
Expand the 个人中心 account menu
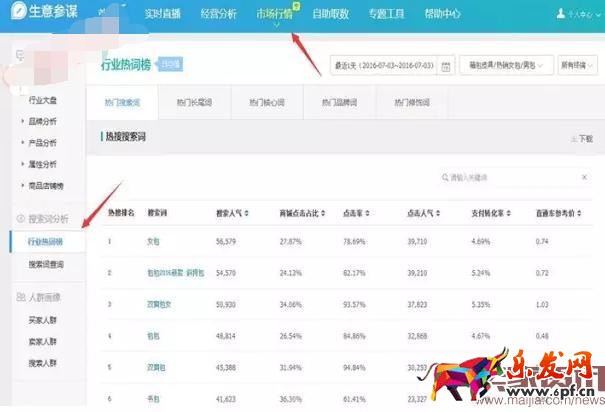point(583,15)
